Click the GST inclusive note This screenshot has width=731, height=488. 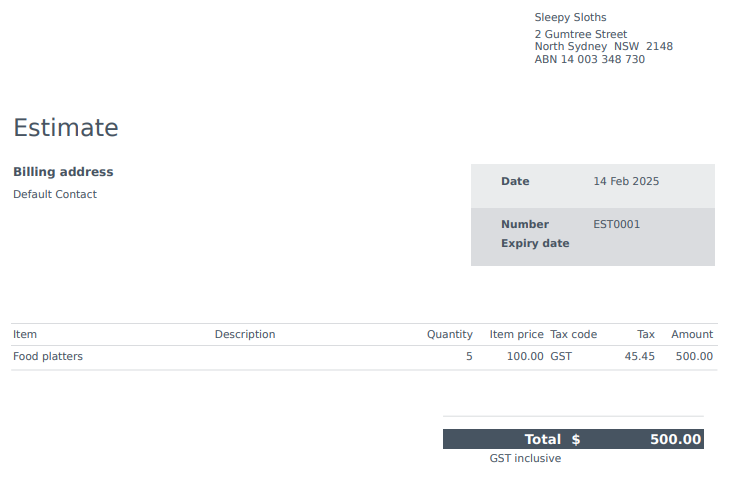click(525, 459)
